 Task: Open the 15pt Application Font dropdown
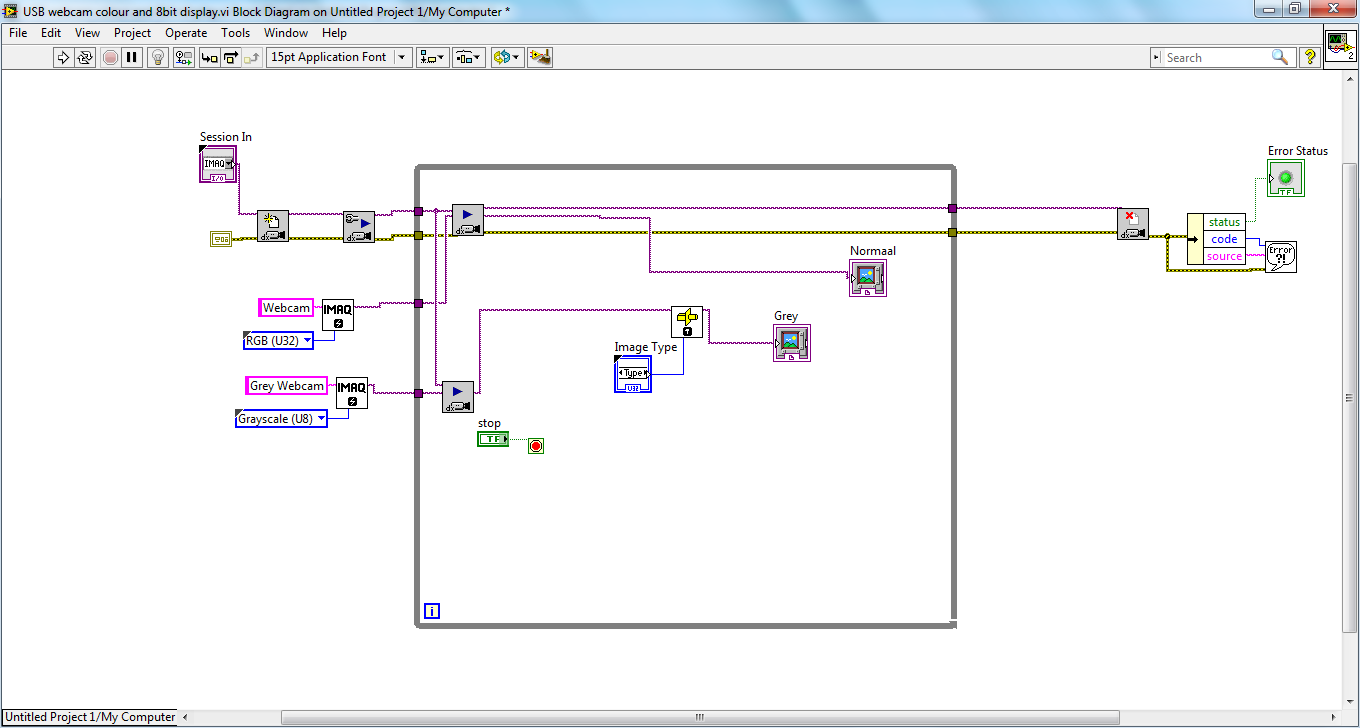pos(339,57)
